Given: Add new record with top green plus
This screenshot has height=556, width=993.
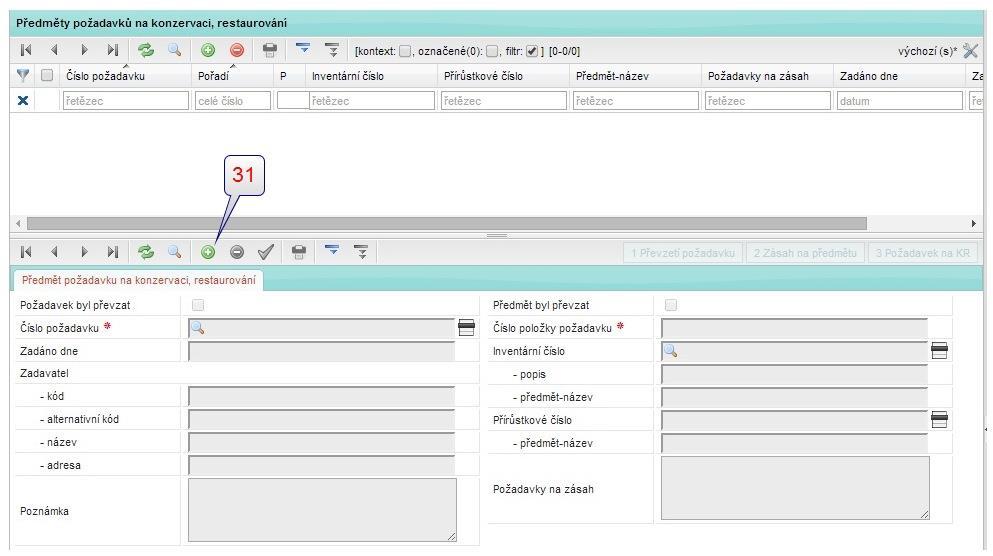Looking at the screenshot, I should tap(208, 50).
